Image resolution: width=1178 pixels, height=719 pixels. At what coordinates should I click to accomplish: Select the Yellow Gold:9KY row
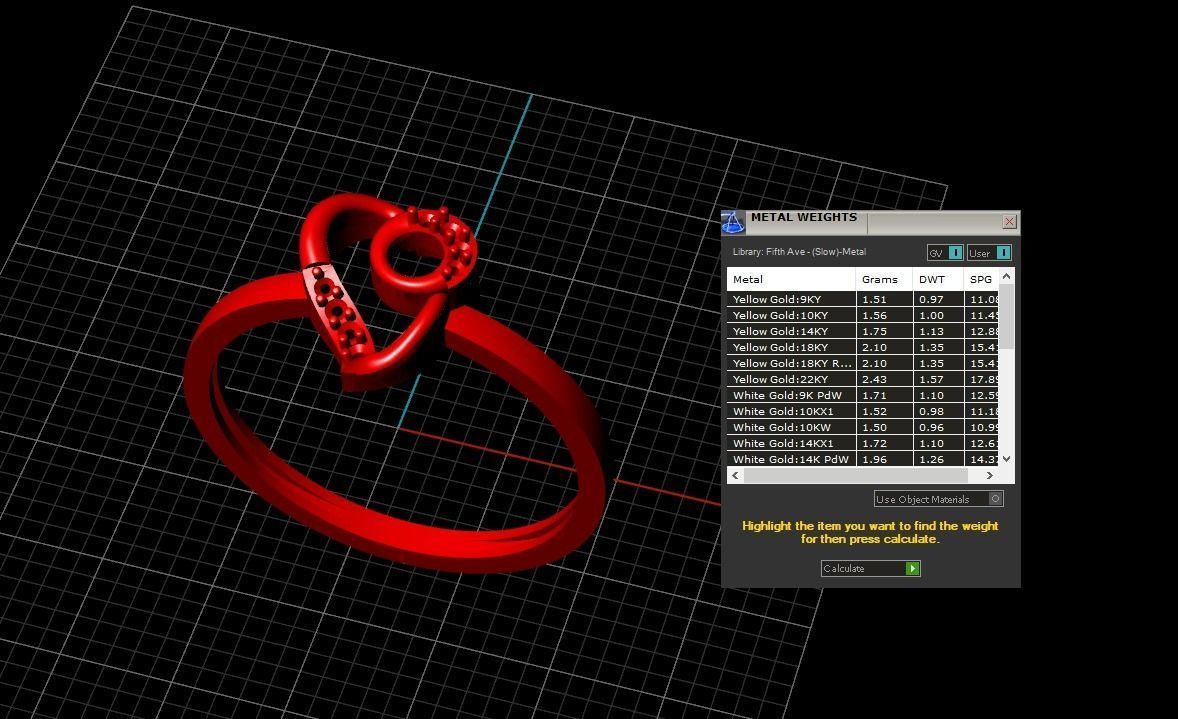point(862,299)
